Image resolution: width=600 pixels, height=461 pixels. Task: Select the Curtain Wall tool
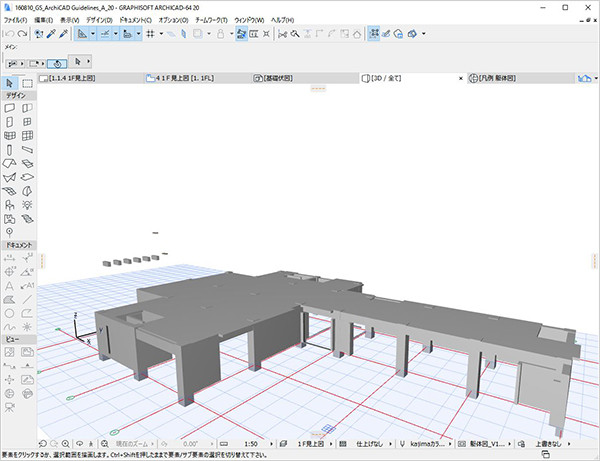pyautogui.click(x=27, y=135)
